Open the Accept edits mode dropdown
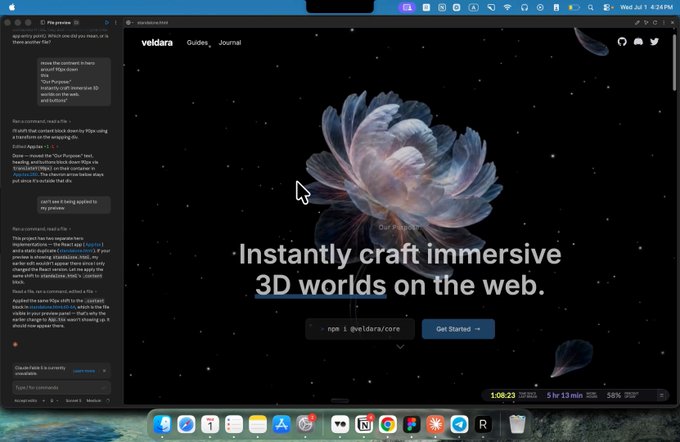Screen dimensions: 680x442 (x=29, y=401)
